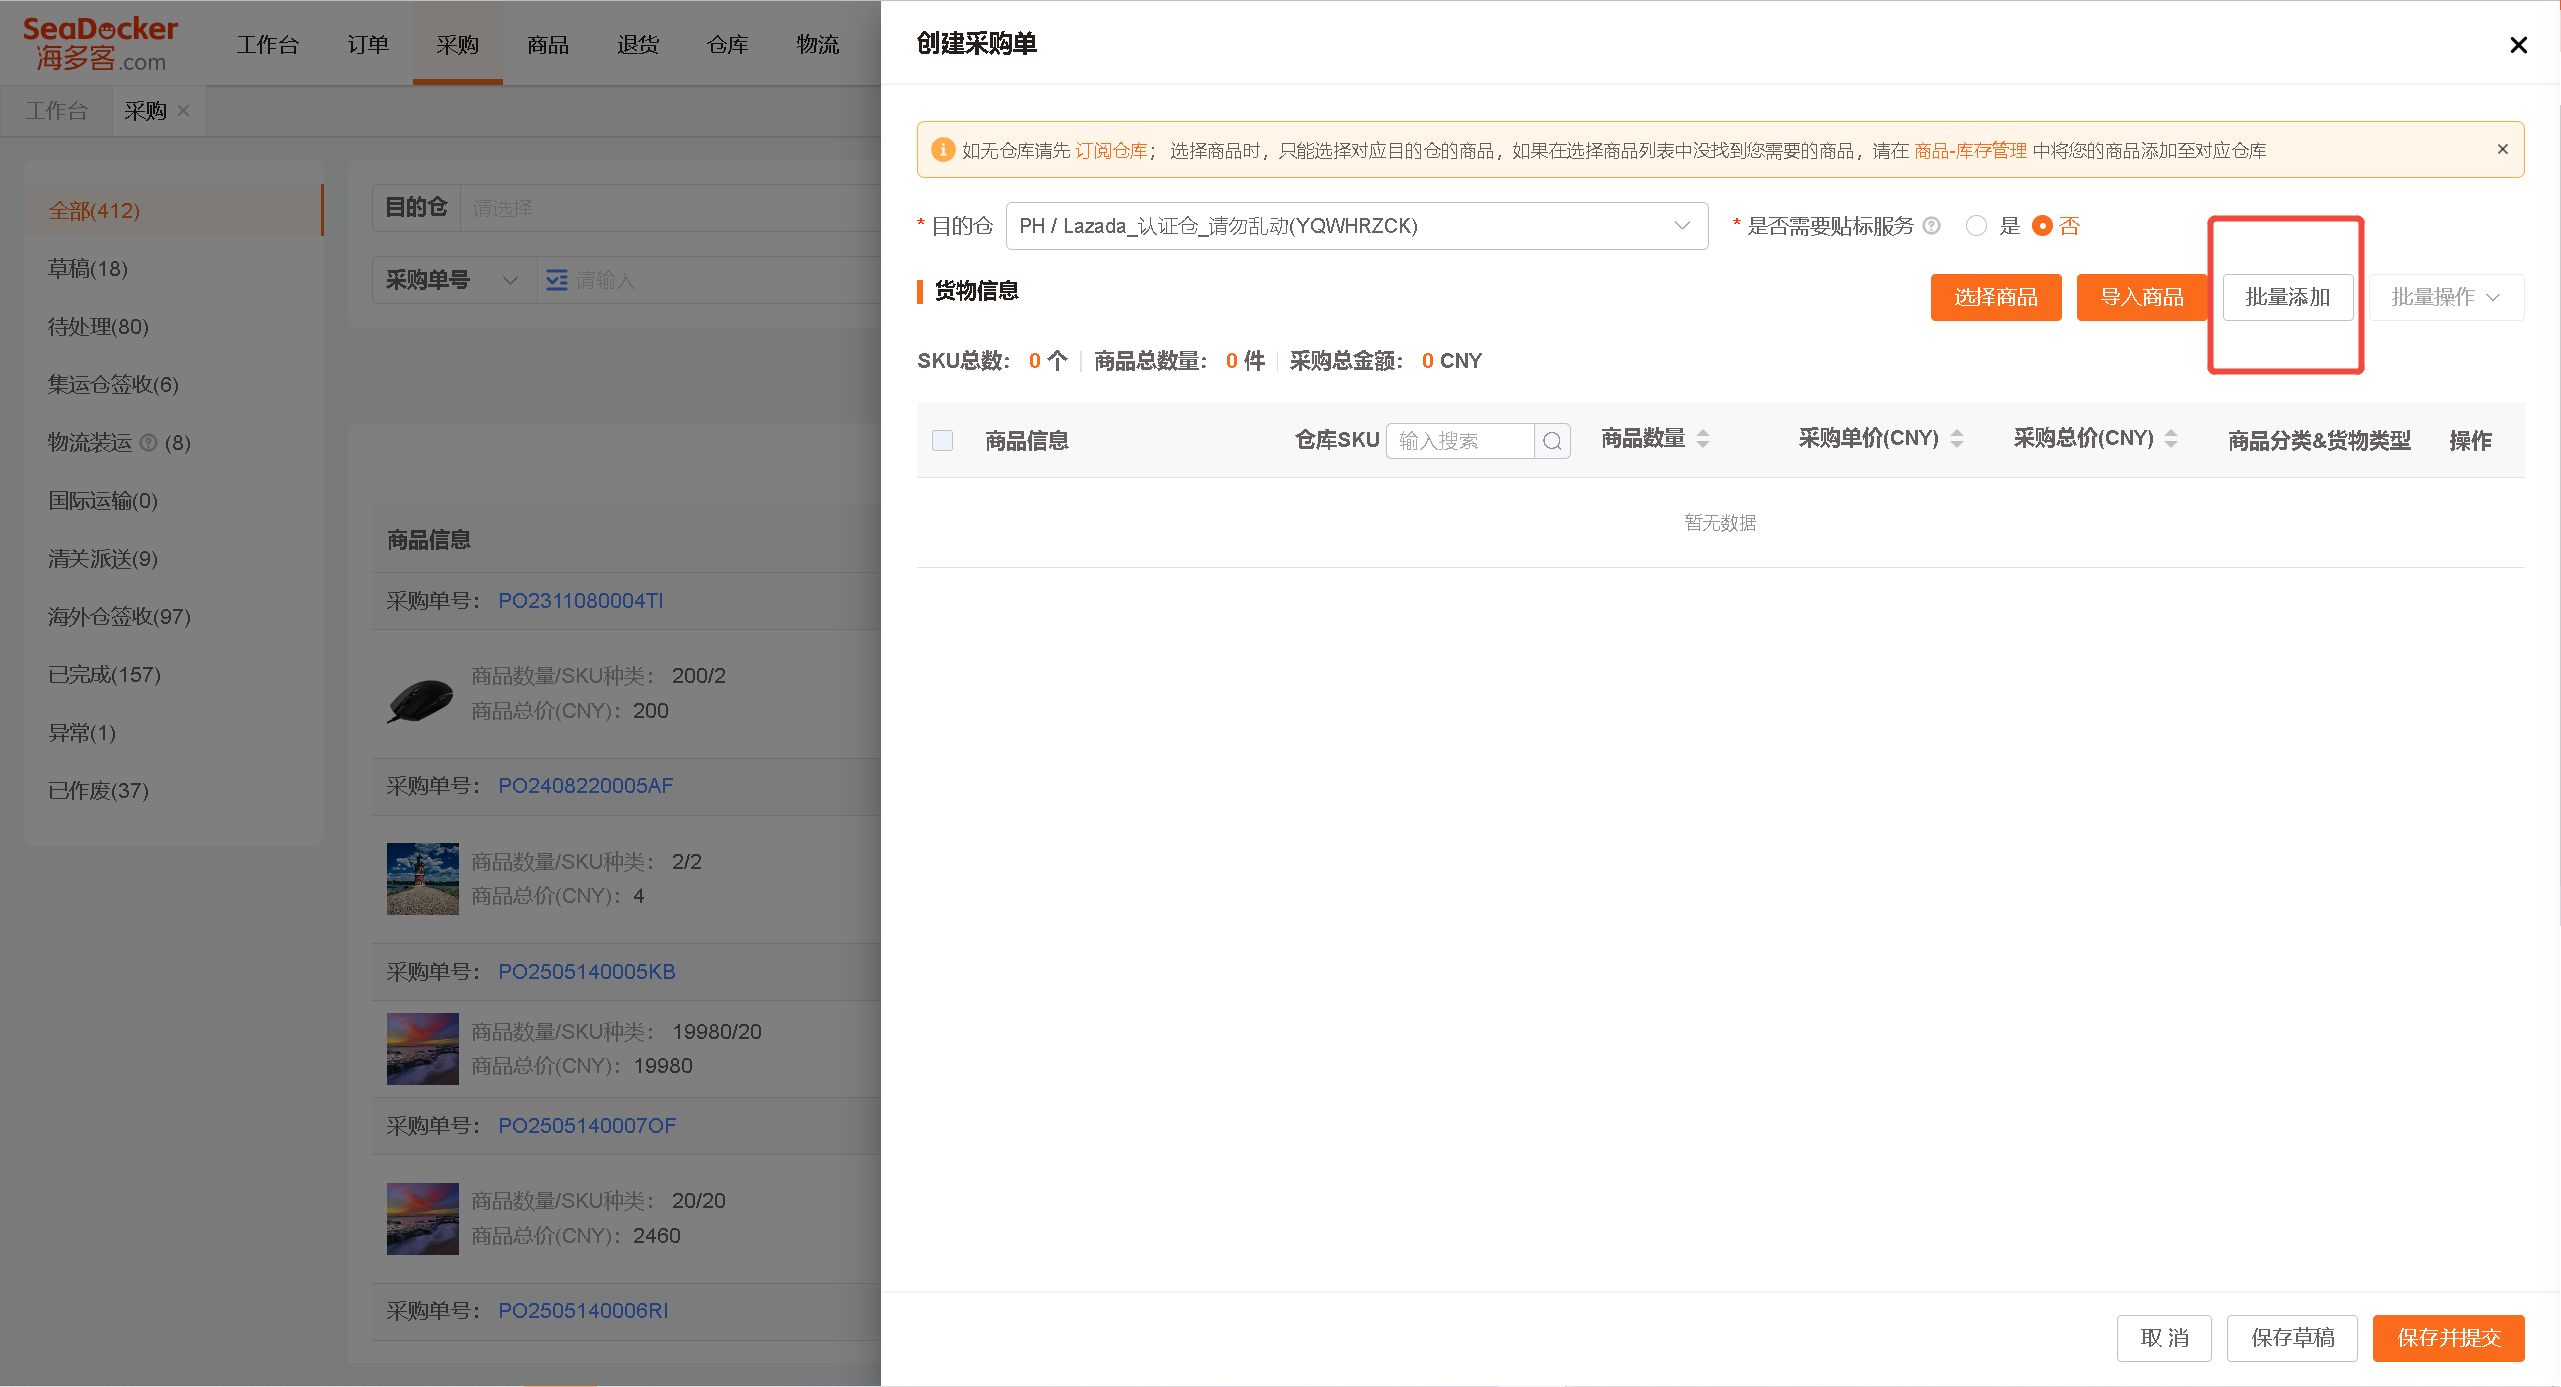Open the sunset thumbnail of PO2505140005KB

[x=422, y=1049]
